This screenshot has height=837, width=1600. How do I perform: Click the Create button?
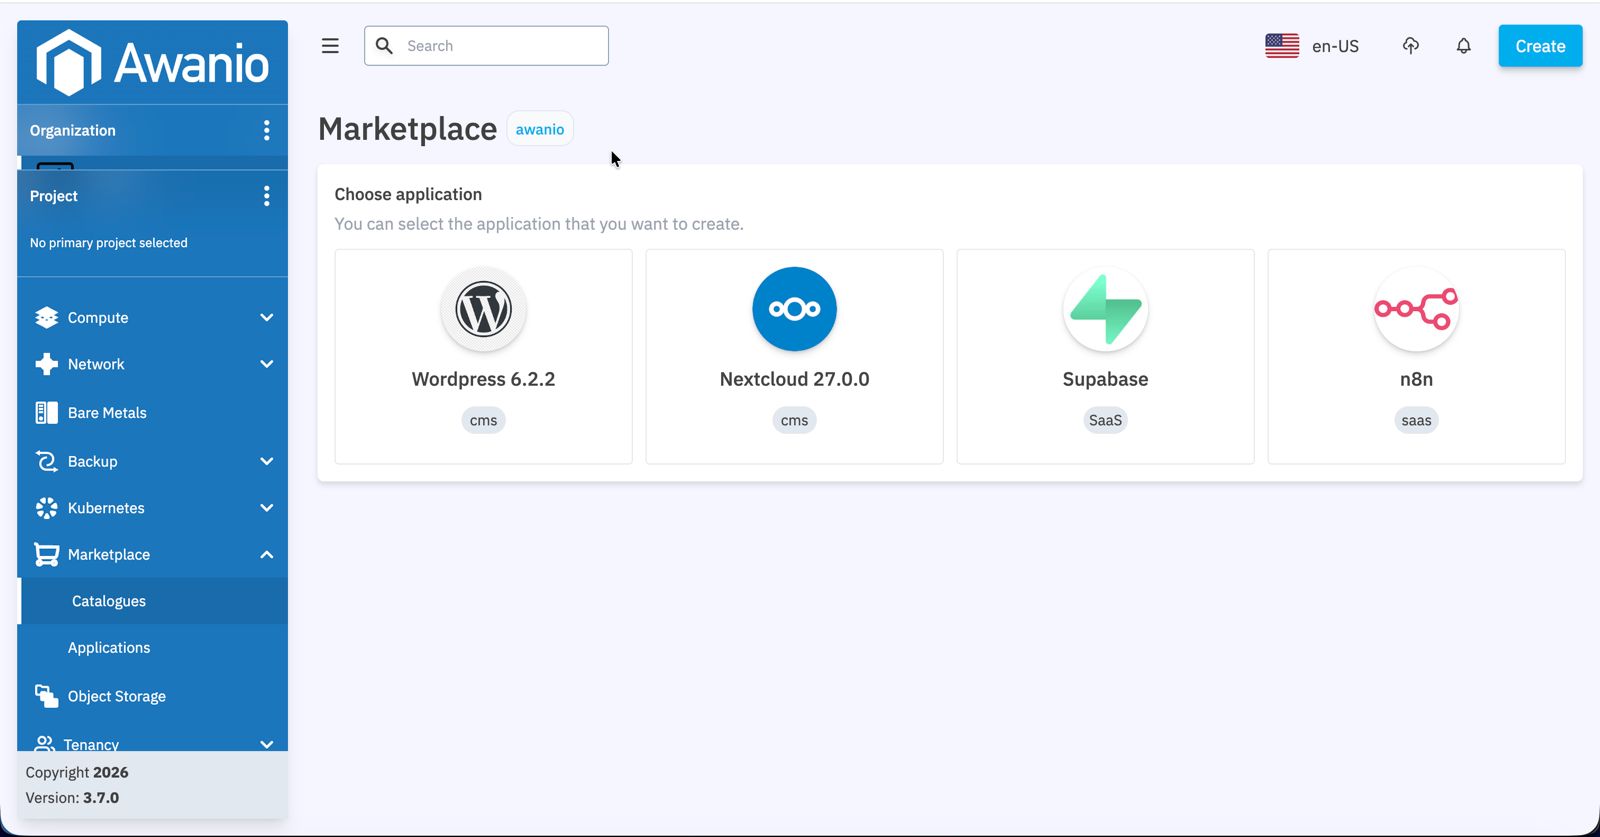point(1540,46)
